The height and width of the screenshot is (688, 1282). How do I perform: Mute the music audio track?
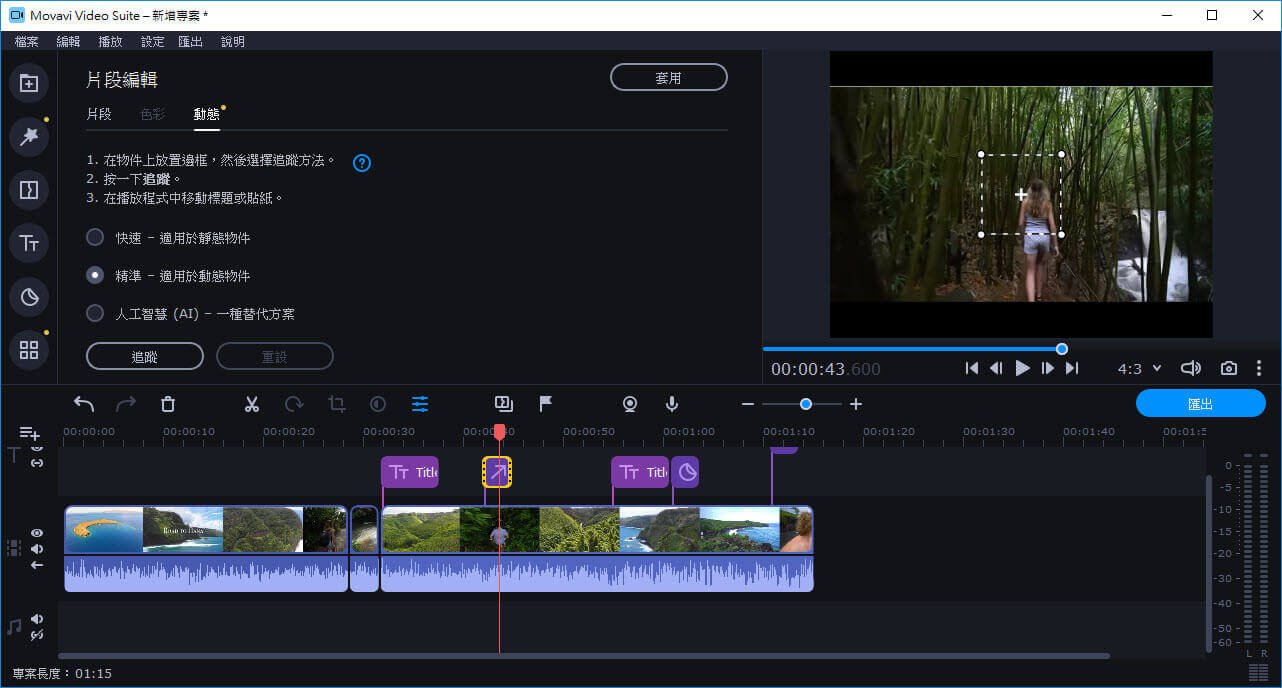(37, 619)
